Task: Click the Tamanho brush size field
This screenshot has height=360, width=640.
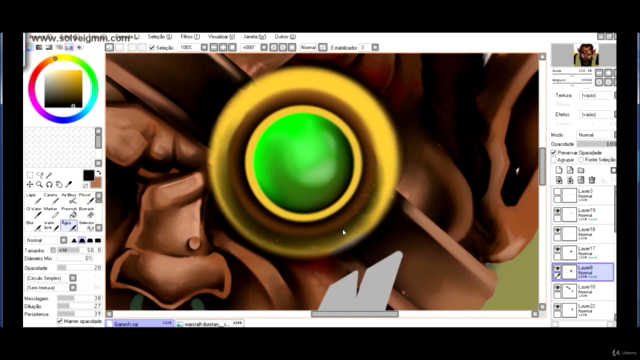Action: [80, 250]
